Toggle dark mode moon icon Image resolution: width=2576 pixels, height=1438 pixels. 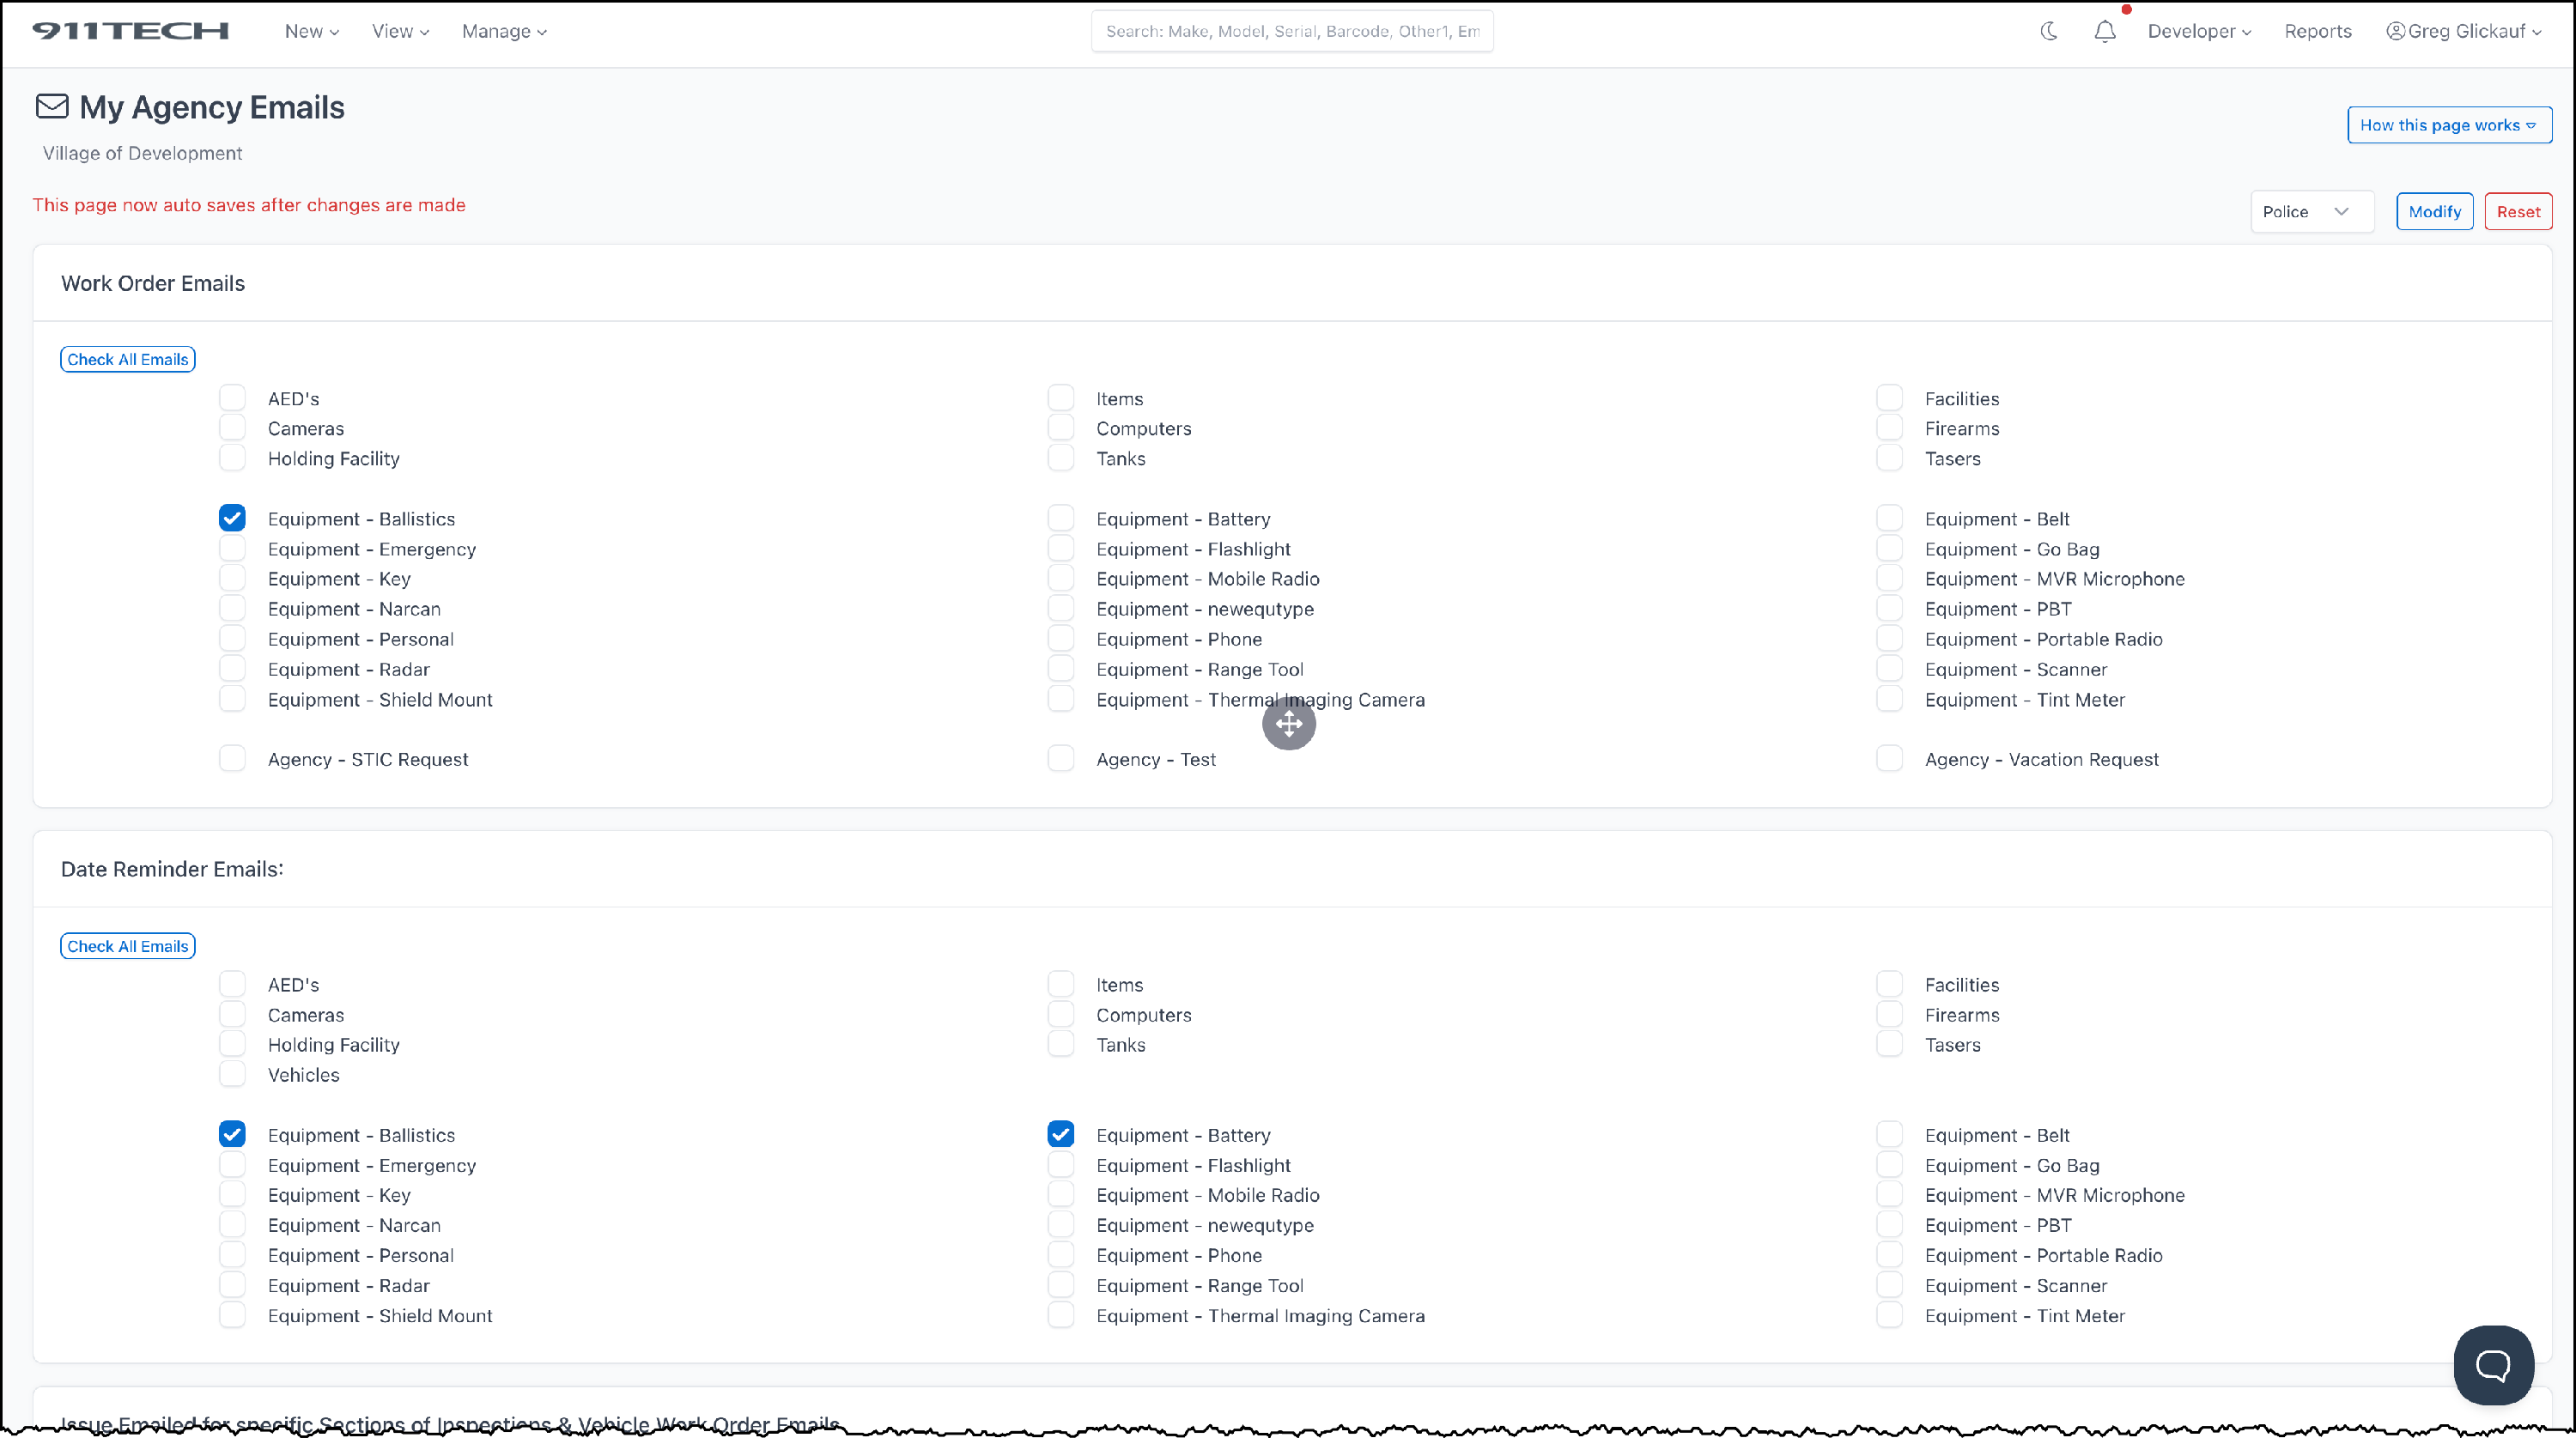(x=2049, y=31)
